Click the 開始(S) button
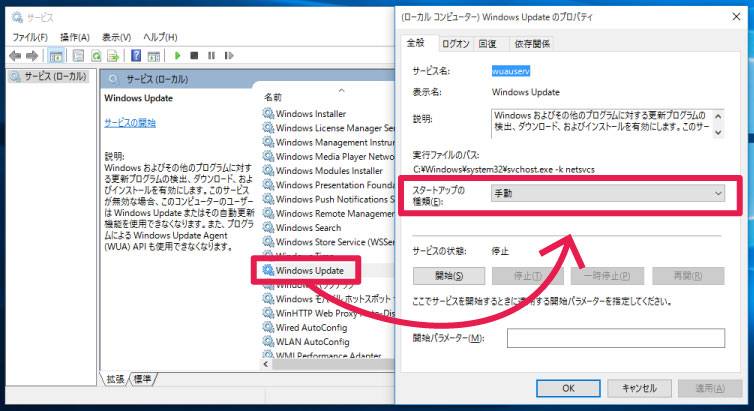The height and width of the screenshot is (411, 754). tap(449, 276)
